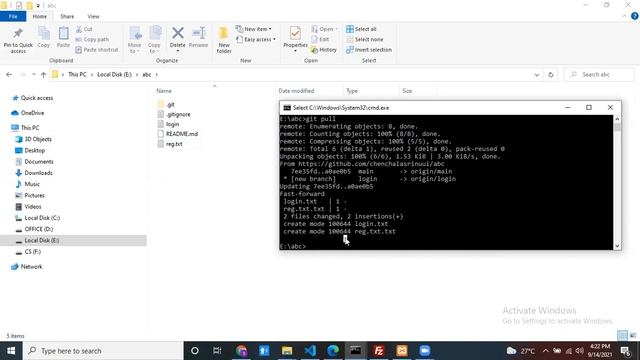
Task: Open Zoom from the taskbar
Action: (424, 351)
